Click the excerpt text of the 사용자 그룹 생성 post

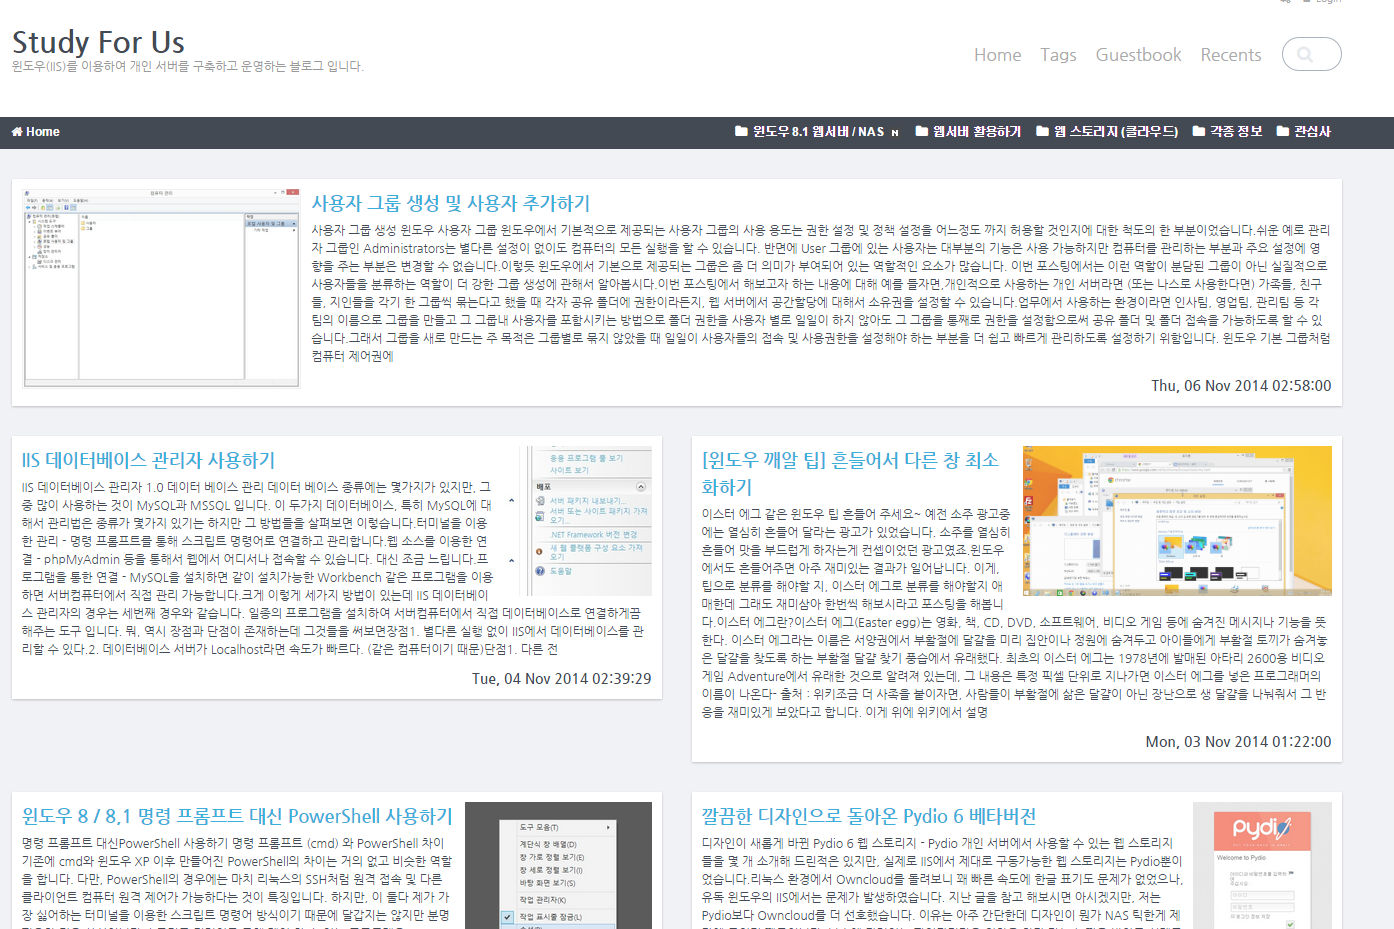tap(821, 293)
